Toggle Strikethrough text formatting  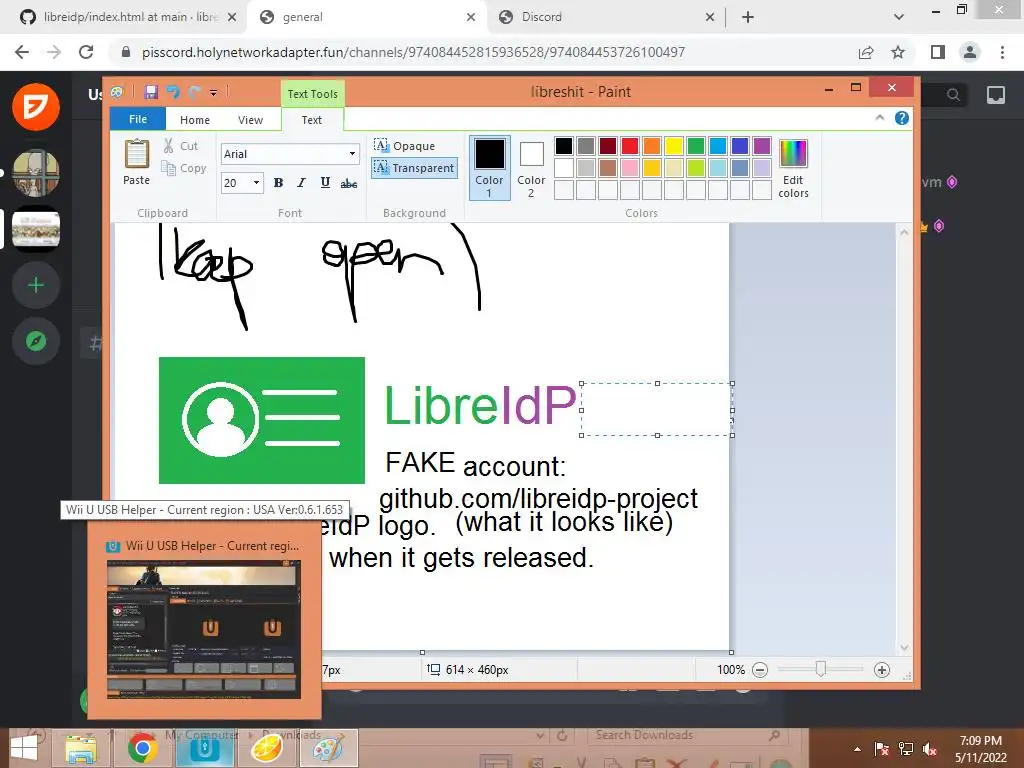(349, 183)
